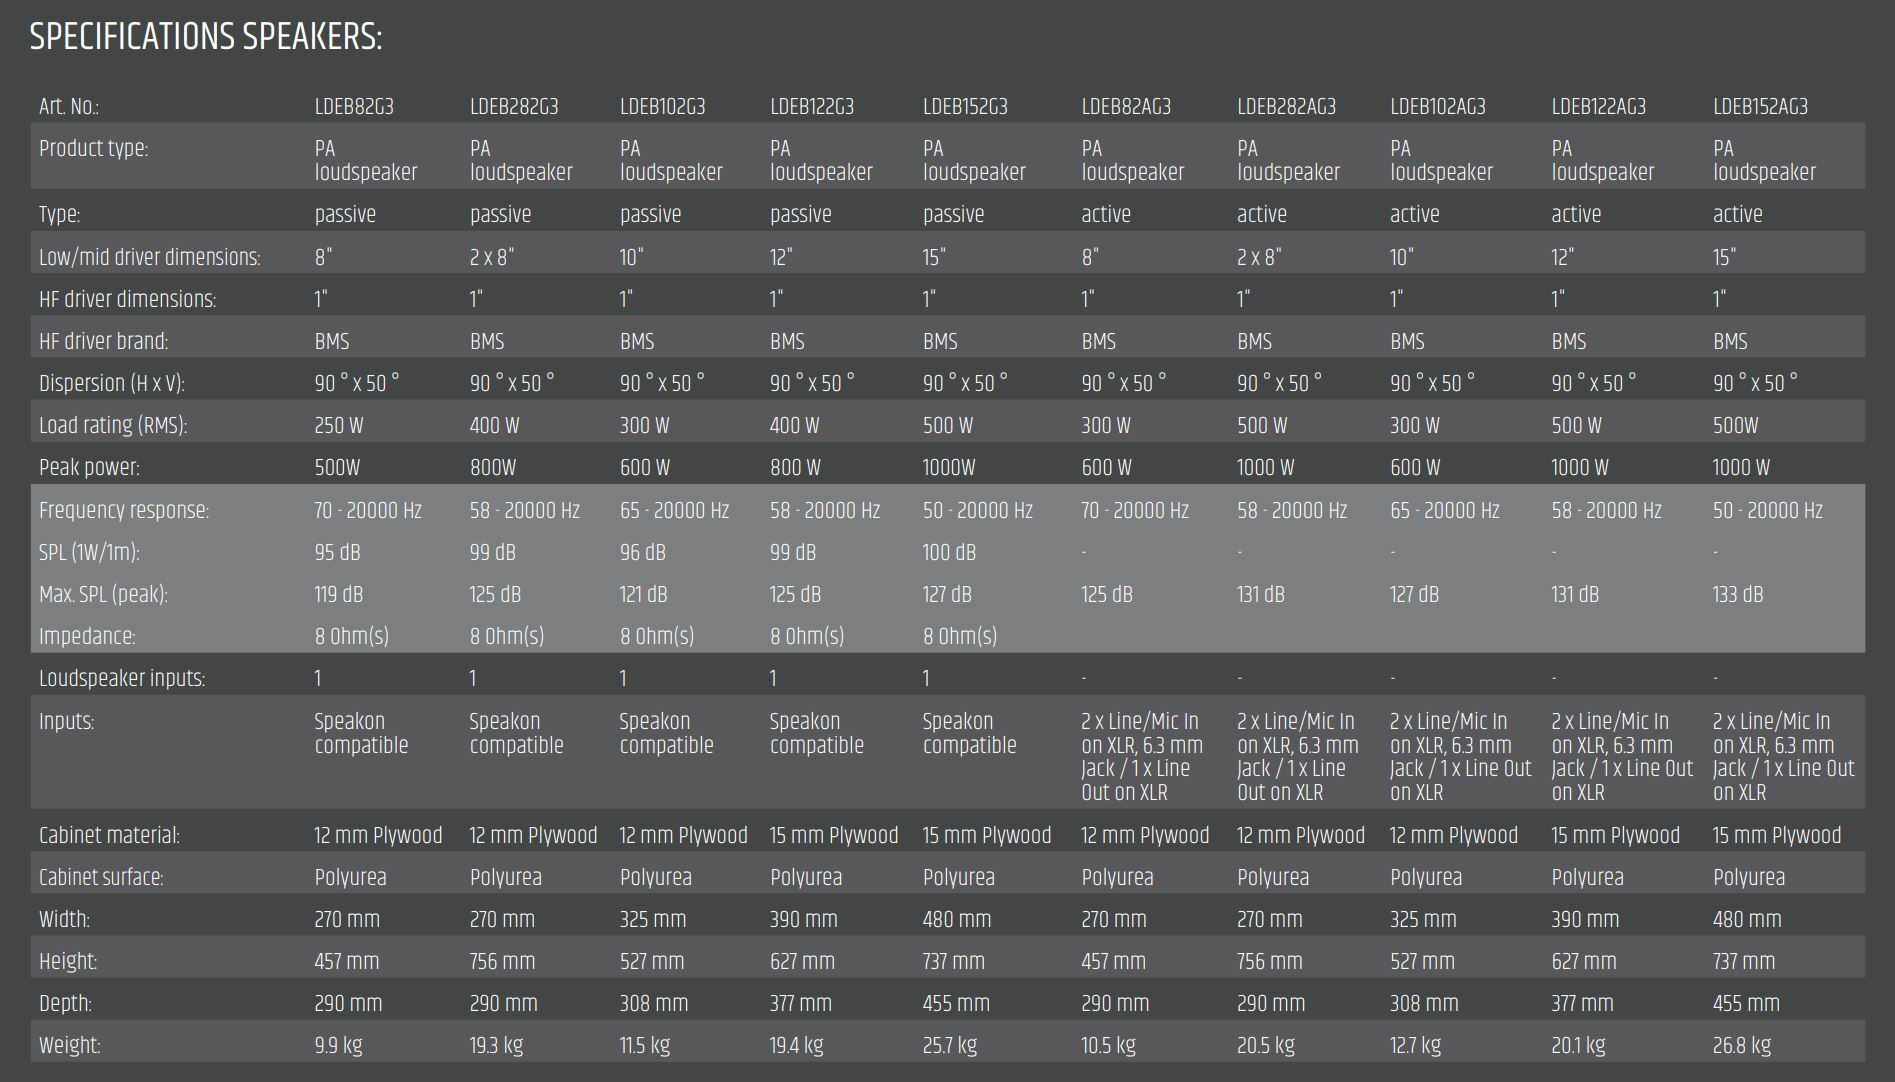Click the Load rating (RMS) label
1895x1082 pixels.
[x=113, y=426]
